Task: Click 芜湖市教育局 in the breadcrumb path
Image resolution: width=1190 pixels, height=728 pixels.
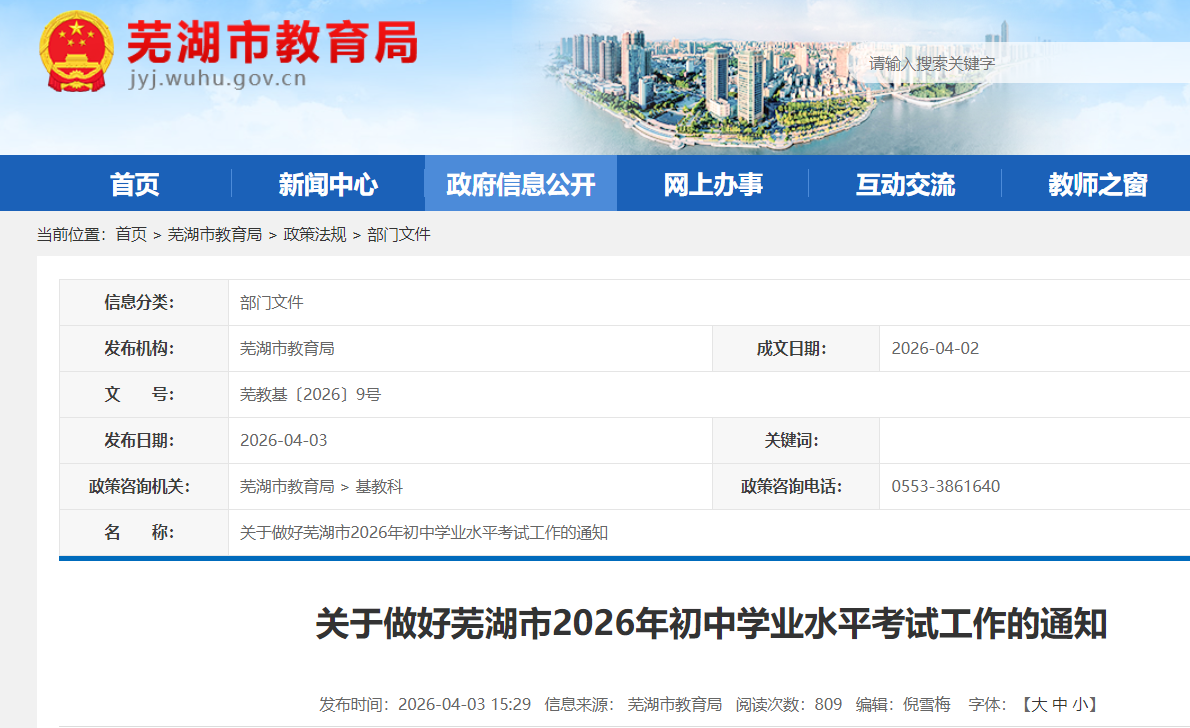Action: point(214,234)
